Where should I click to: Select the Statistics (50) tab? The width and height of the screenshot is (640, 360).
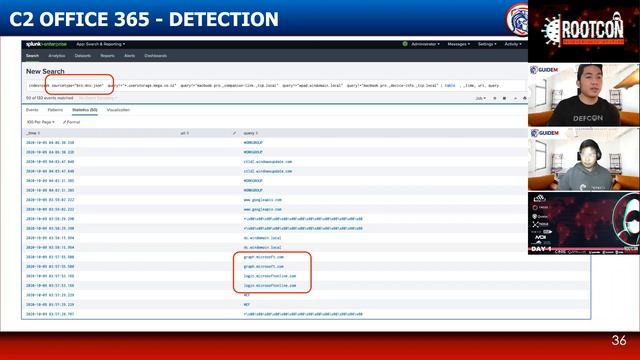coord(84,110)
